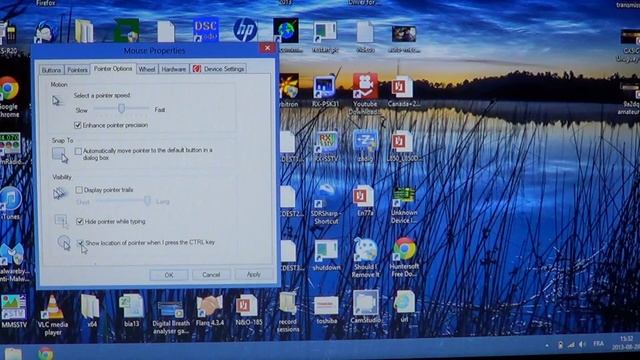Switch to the Buttons tab
The height and width of the screenshot is (360, 640).
pos(51,70)
